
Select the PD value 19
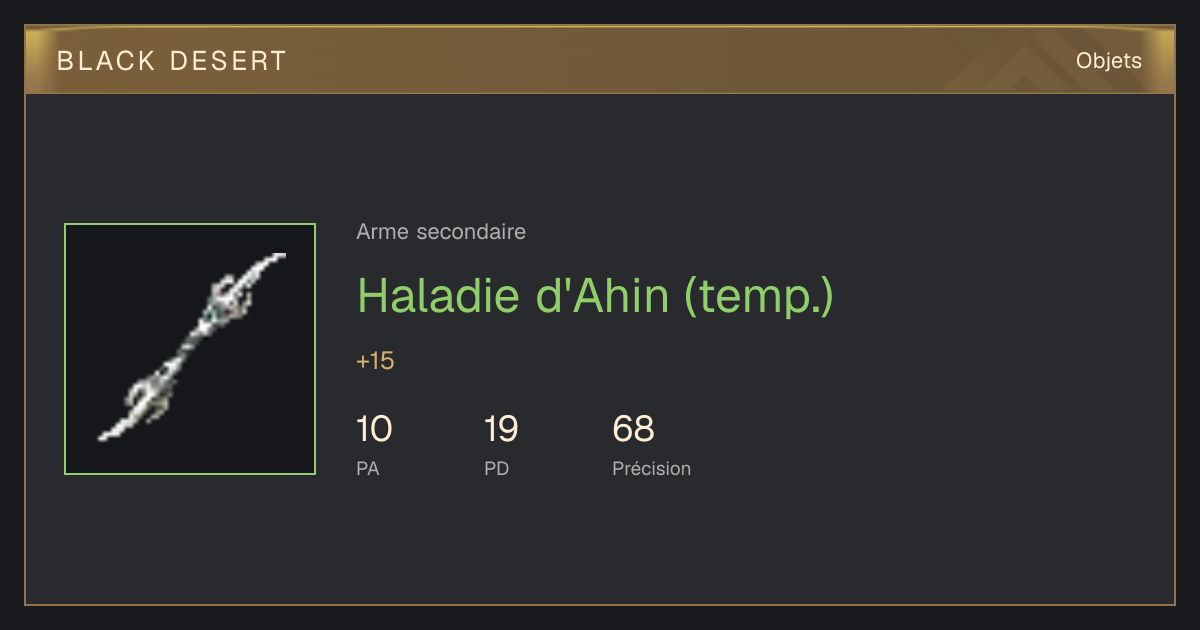pyautogui.click(x=501, y=429)
